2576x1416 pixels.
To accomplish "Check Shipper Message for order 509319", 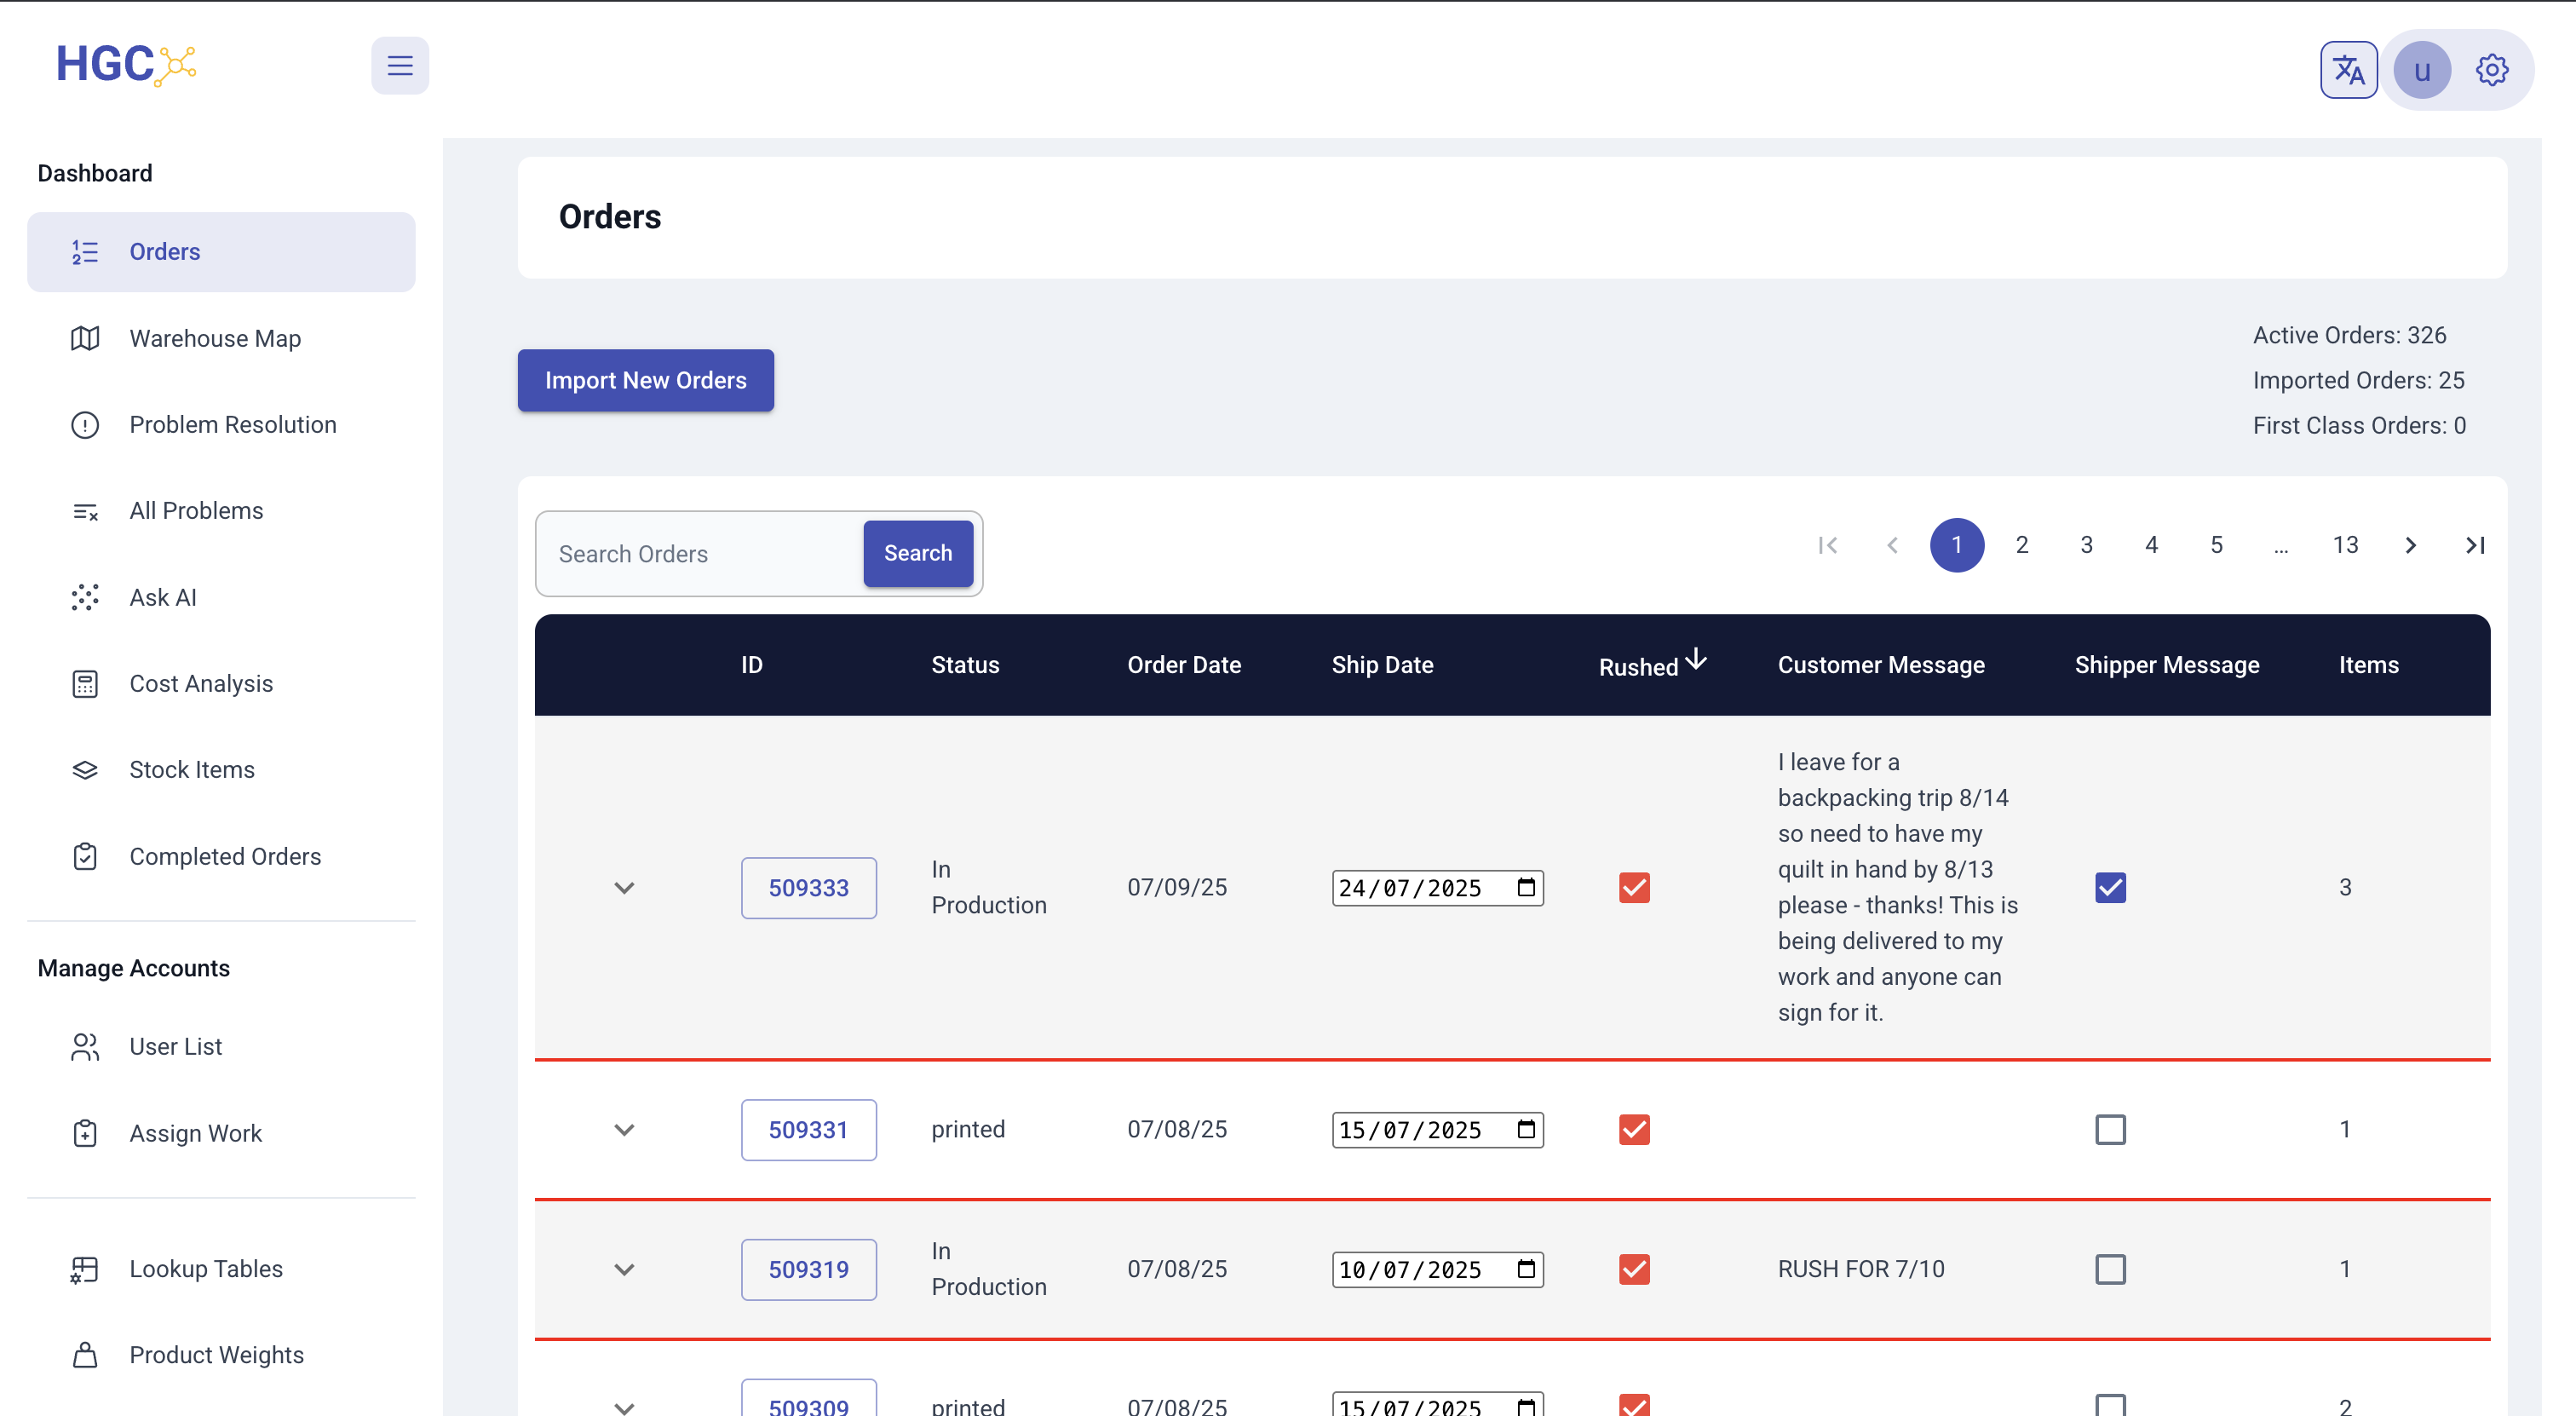I will 2110,1269.
